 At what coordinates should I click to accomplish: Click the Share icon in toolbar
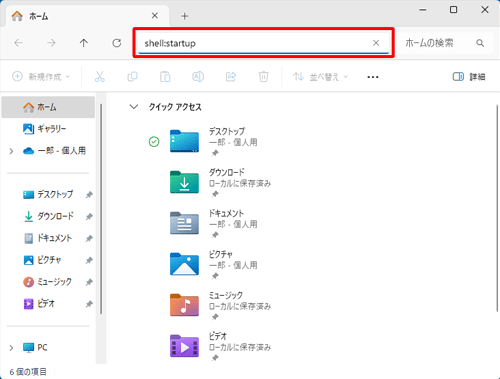(x=231, y=77)
